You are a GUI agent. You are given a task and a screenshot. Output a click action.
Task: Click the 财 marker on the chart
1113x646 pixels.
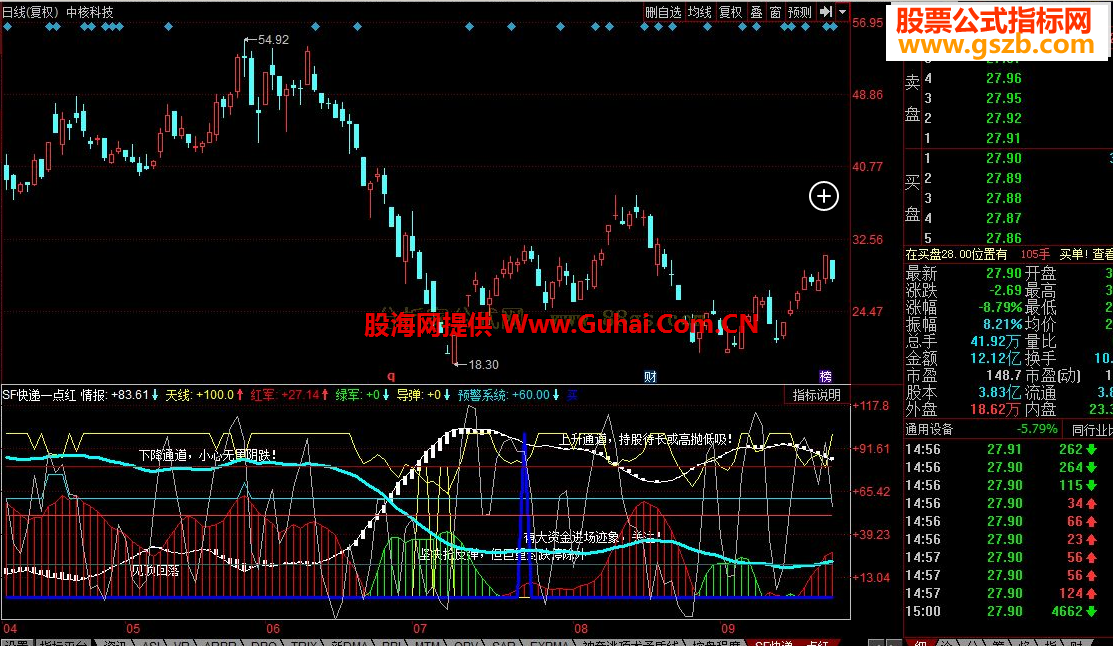650,376
